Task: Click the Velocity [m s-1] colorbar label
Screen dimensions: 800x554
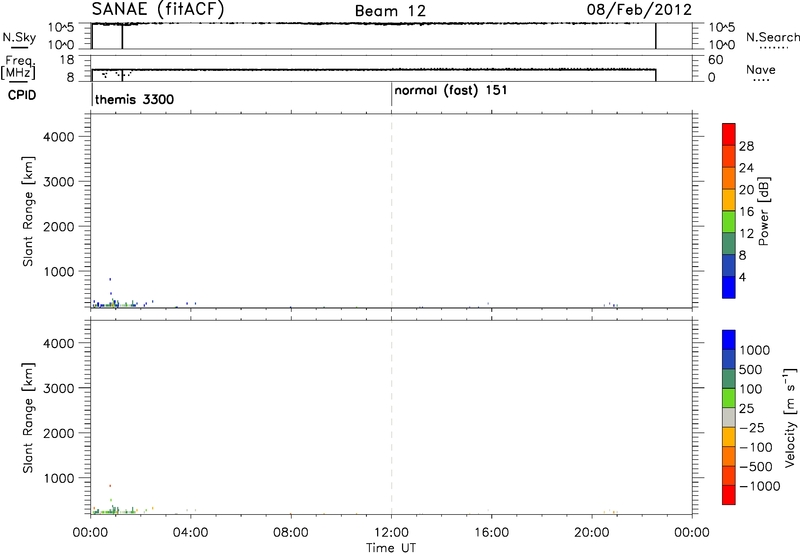Action: coord(789,417)
